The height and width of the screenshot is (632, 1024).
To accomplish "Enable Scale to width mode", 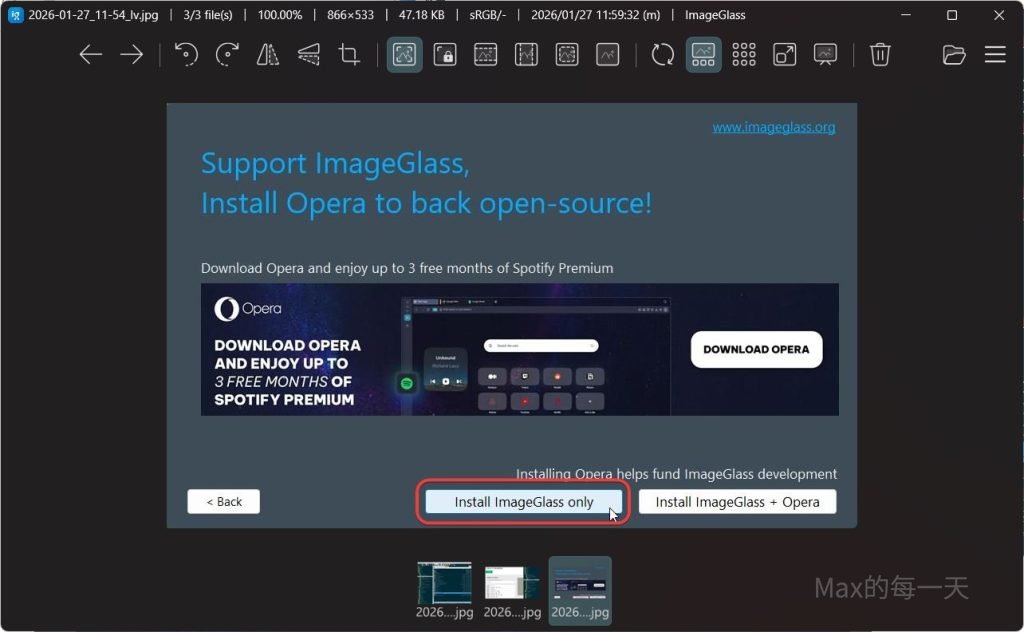I will (486, 55).
